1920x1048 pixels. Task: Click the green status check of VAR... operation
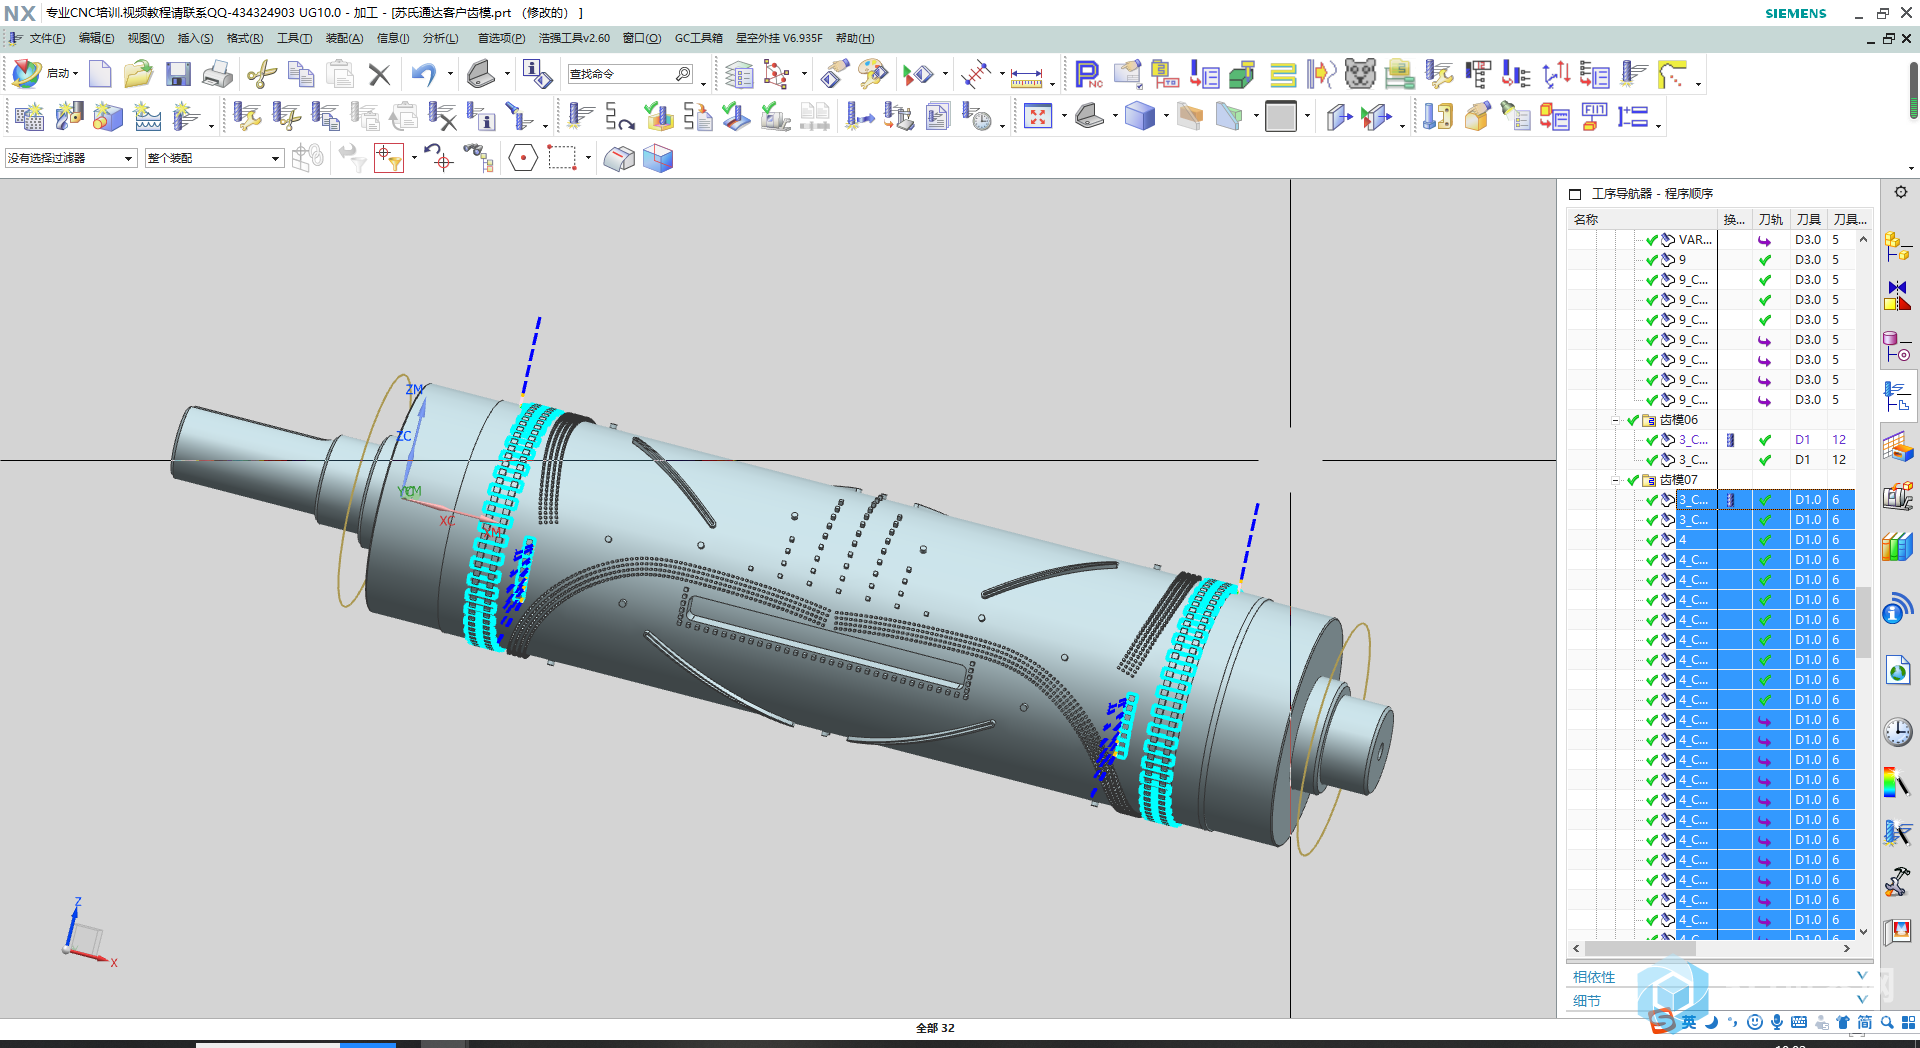tap(1652, 240)
